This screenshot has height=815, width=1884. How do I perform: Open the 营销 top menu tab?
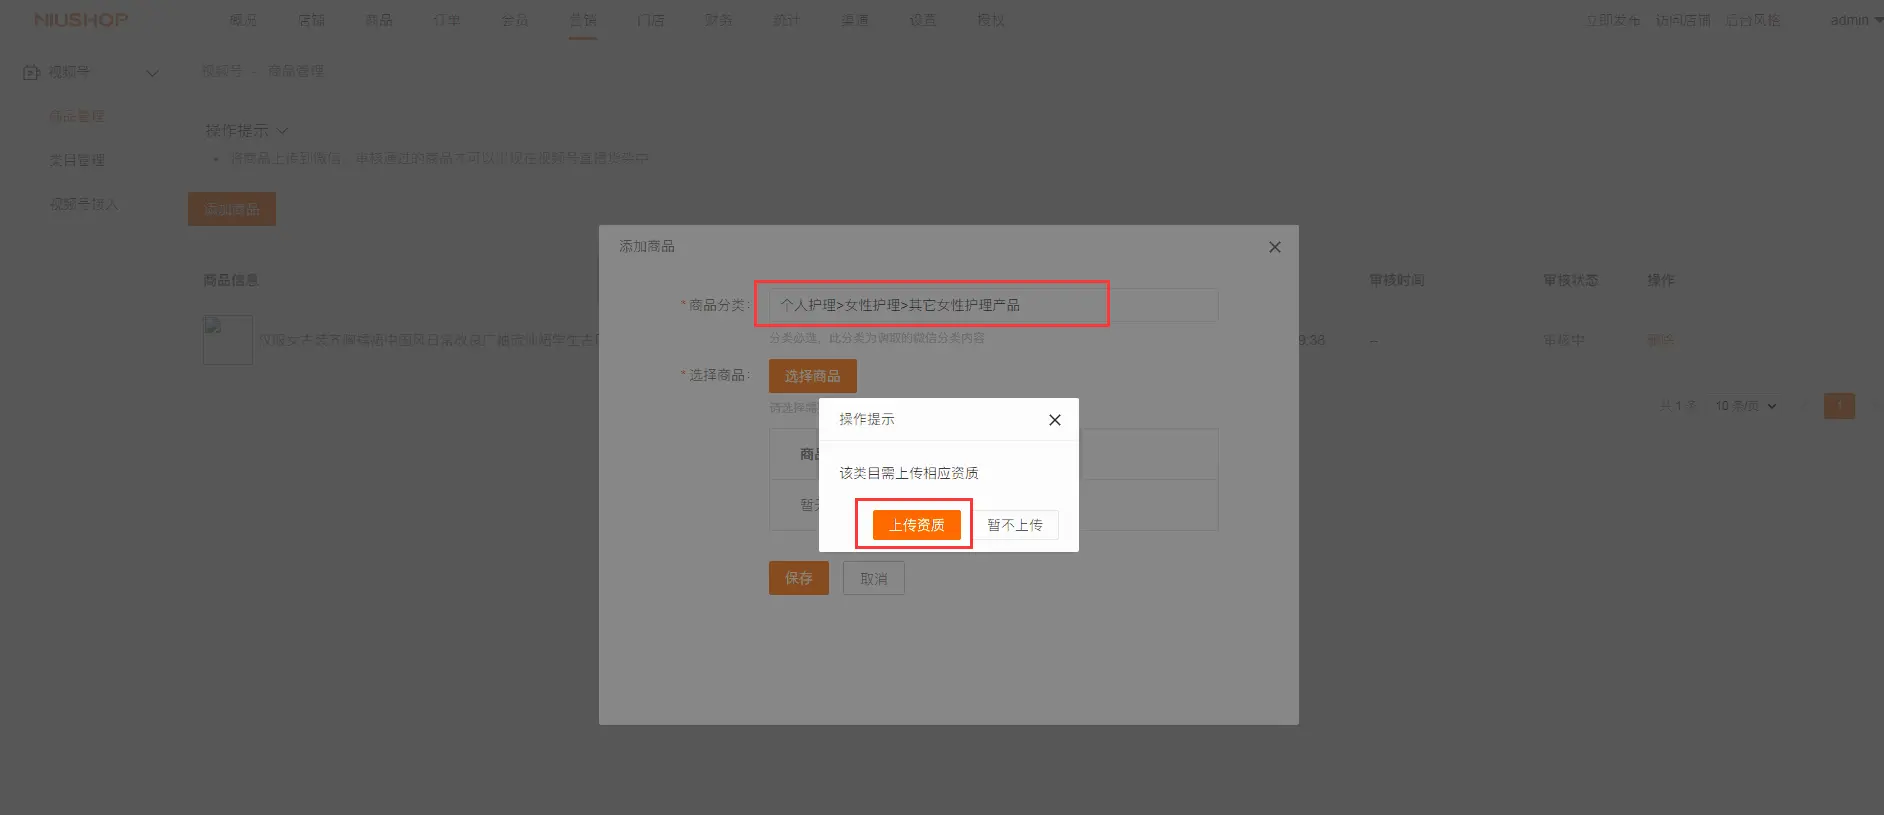click(582, 20)
